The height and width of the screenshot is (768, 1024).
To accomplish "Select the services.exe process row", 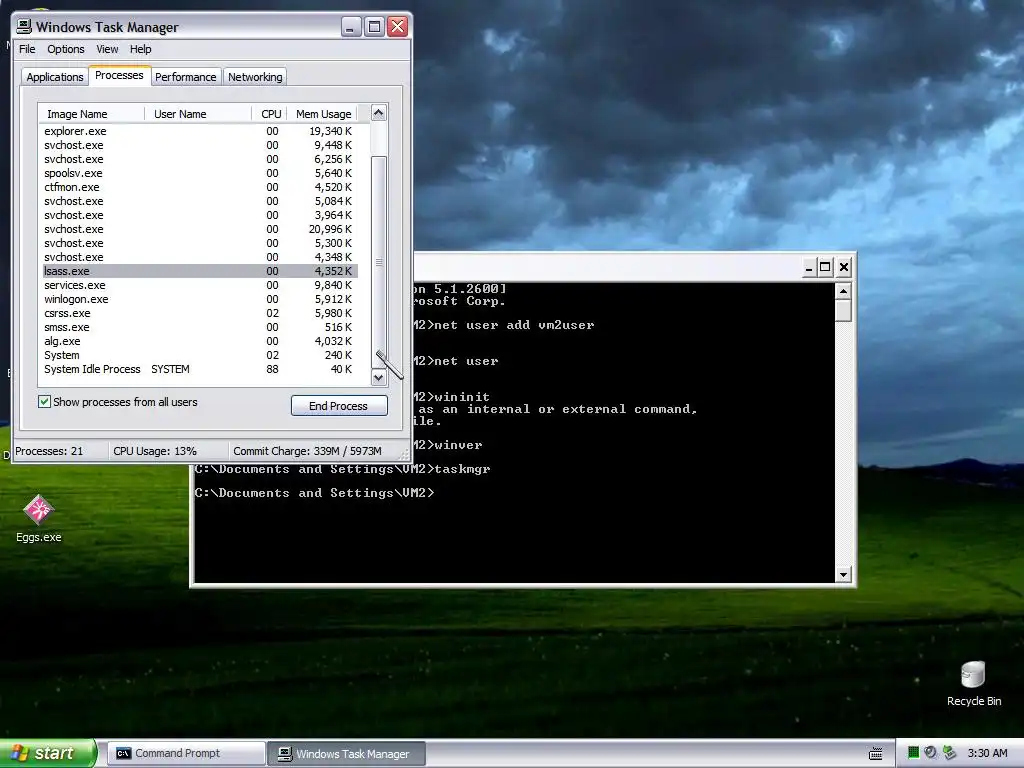I will click(200, 285).
